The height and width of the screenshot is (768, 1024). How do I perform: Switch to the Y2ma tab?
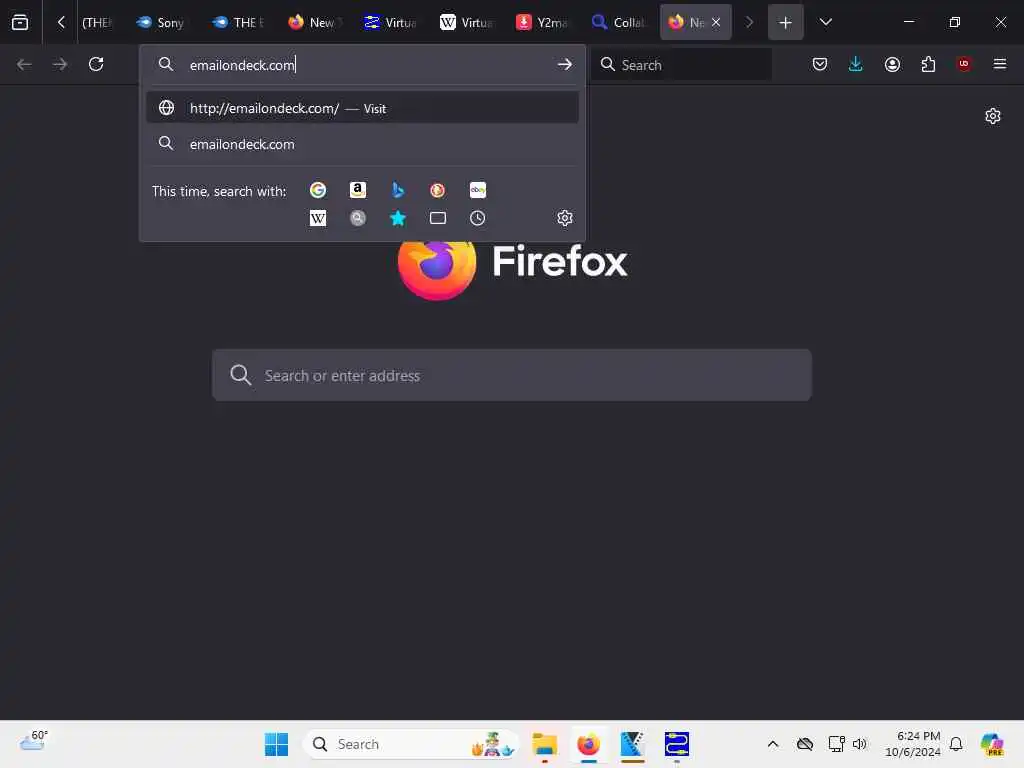coord(542,22)
